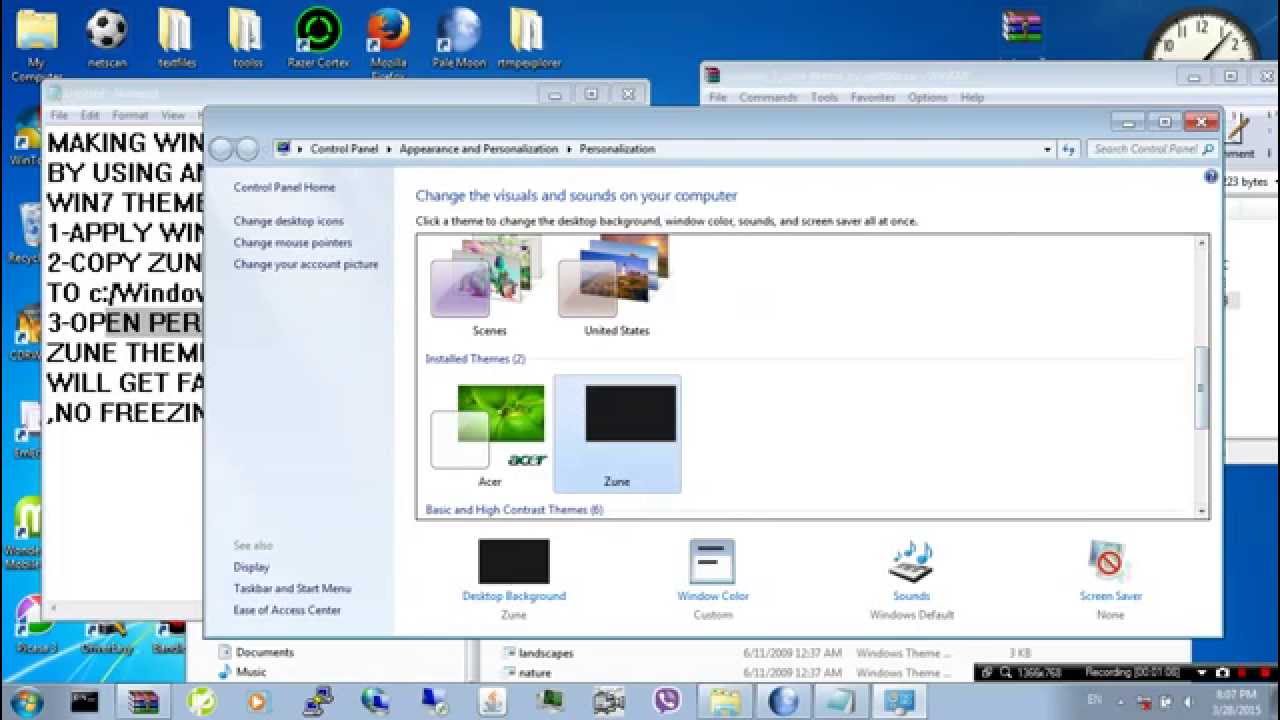Screen dimensions: 1280x720
Task: Switch to Personalization window in taskbar
Action: click(x=899, y=701)
